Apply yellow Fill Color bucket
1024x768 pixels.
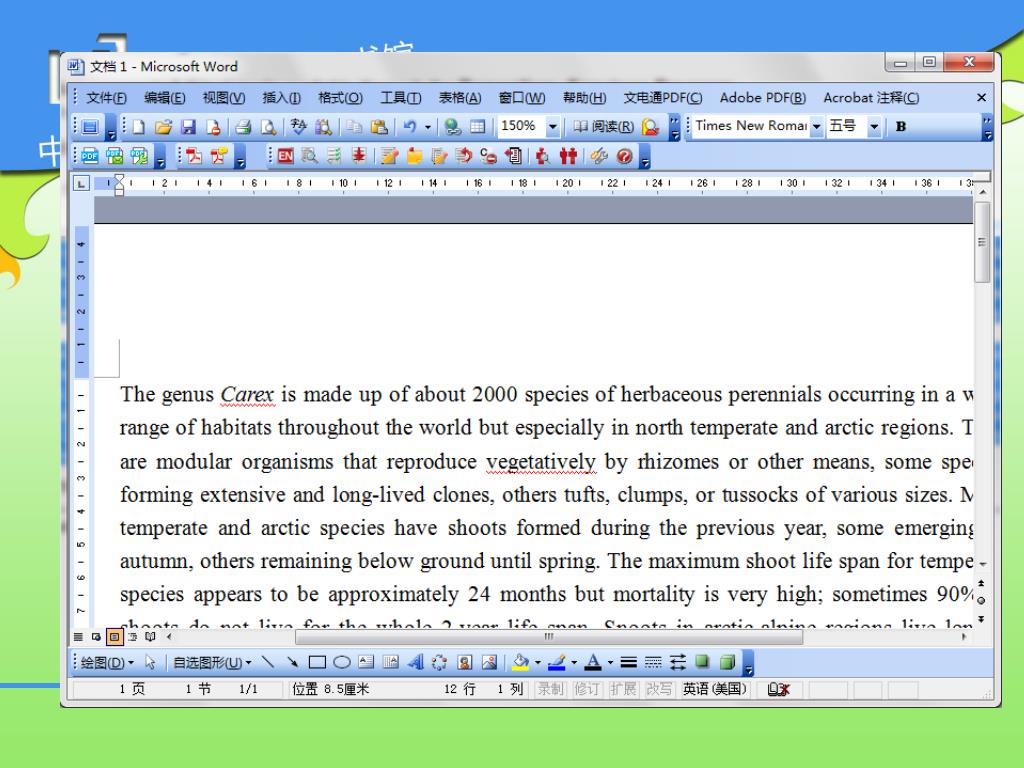click(520, 662)
